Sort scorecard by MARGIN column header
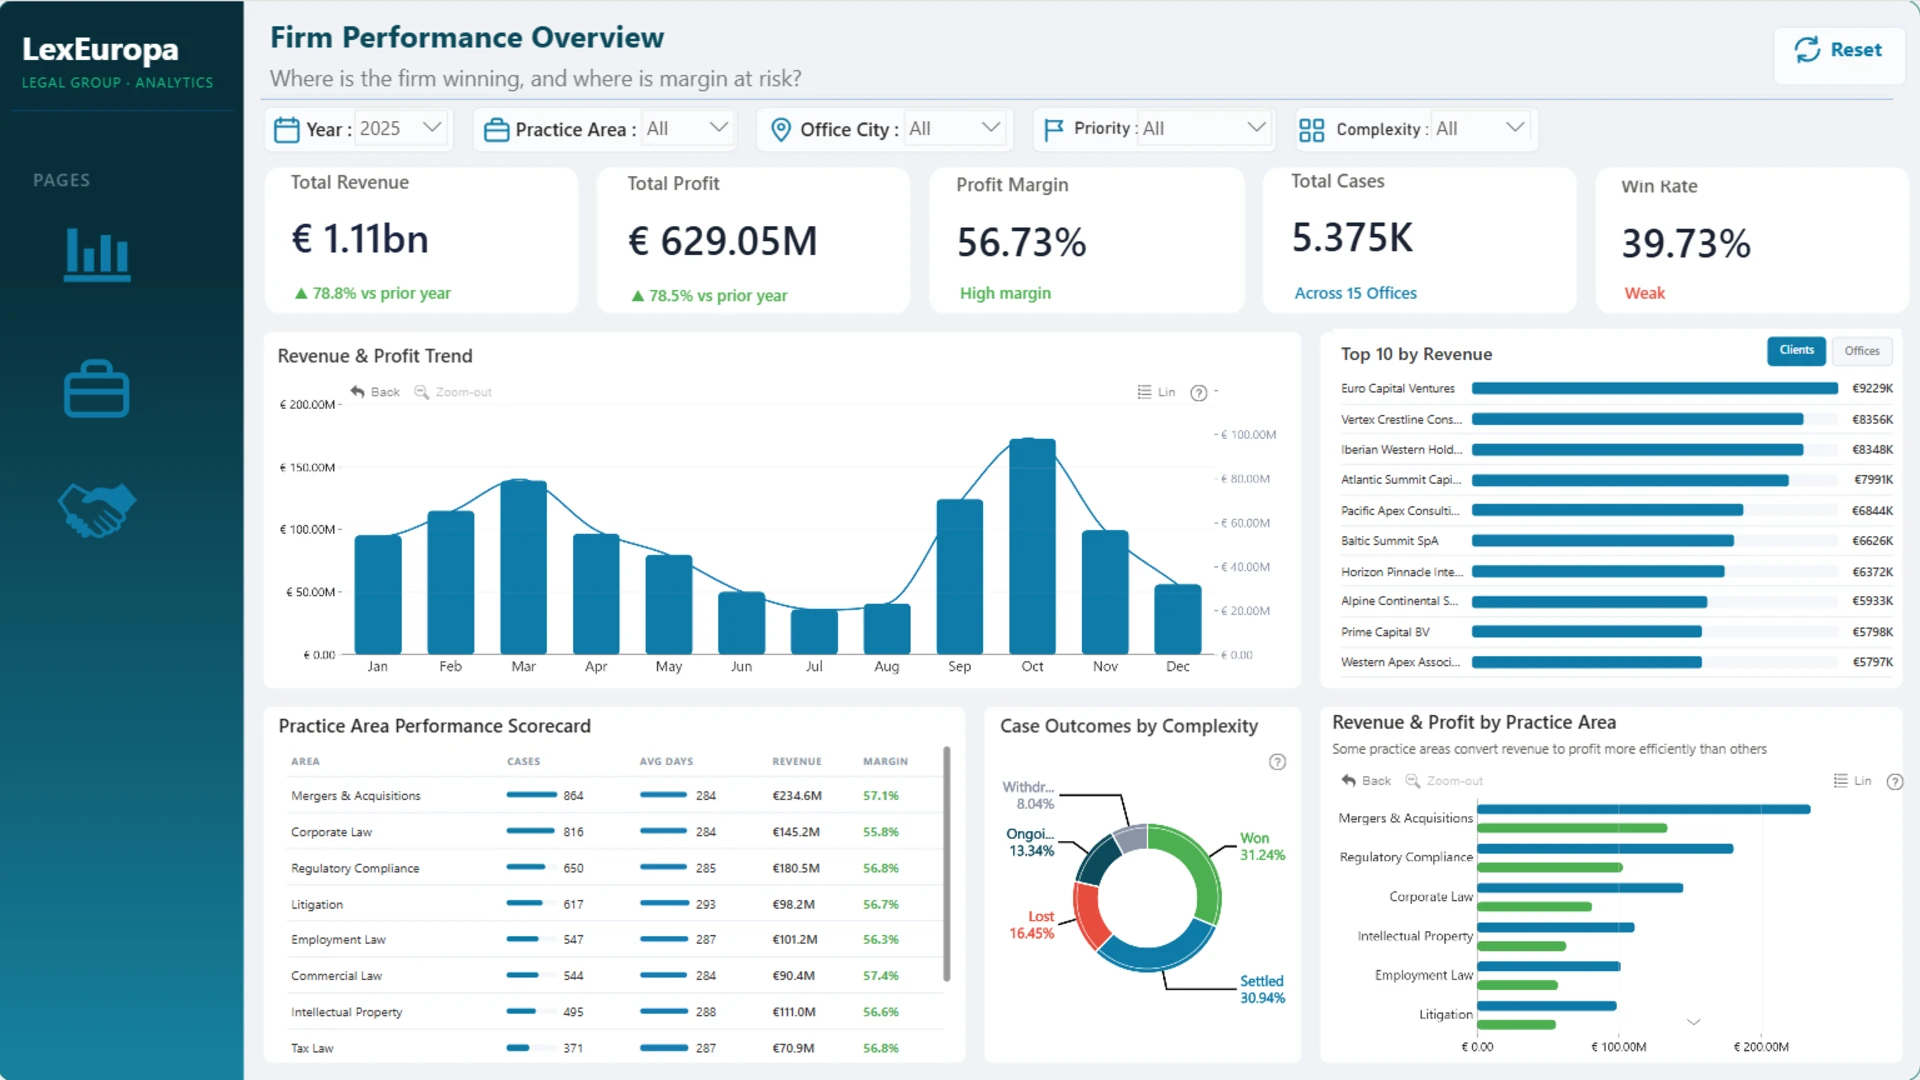 885,762
